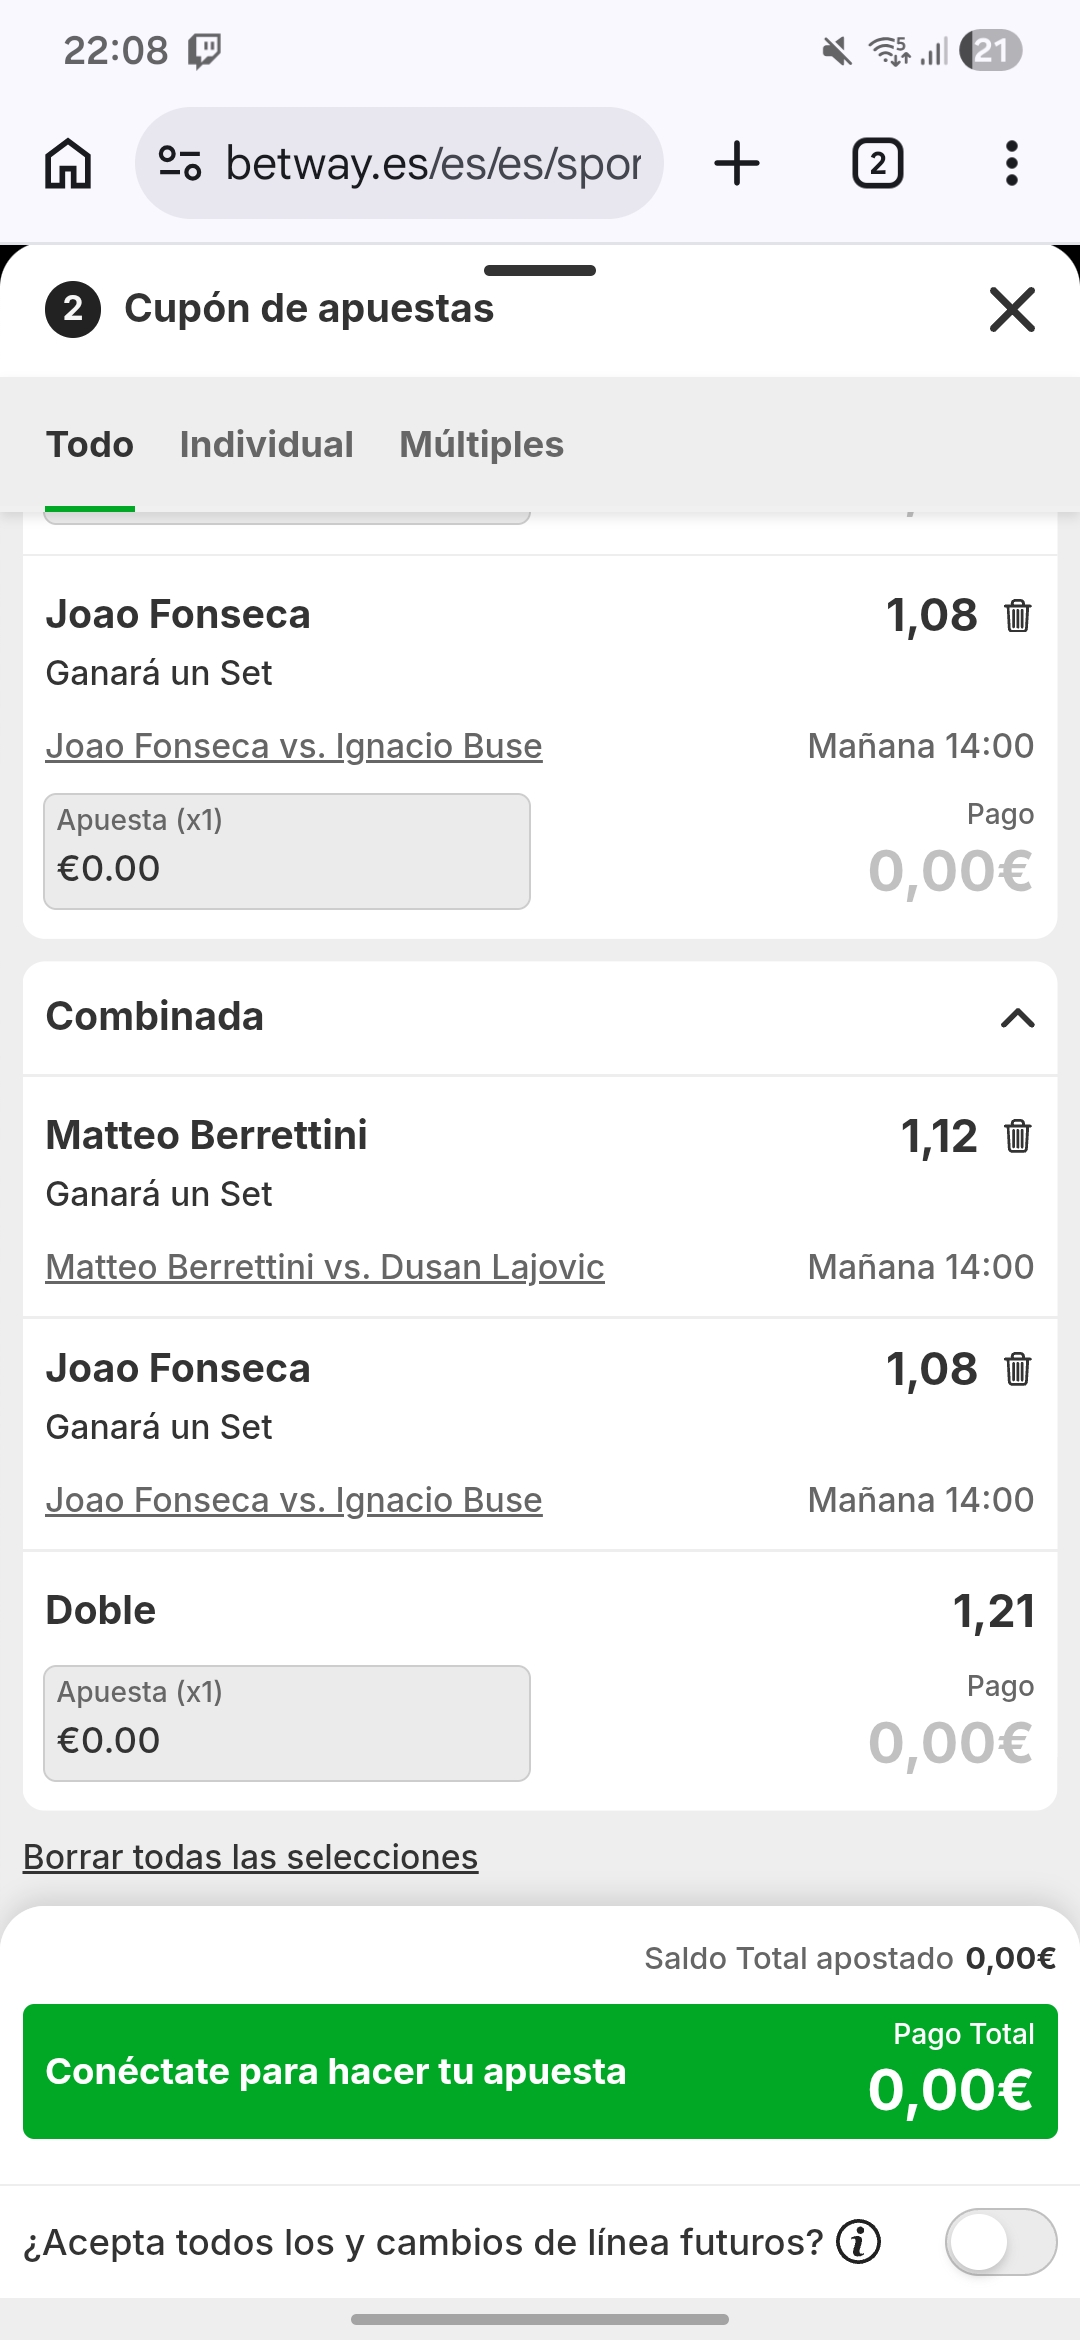Switch to the Individual tab
Image resolution: width=1080 pixels, height=2340 pixels.
click(x=266, y=444)
